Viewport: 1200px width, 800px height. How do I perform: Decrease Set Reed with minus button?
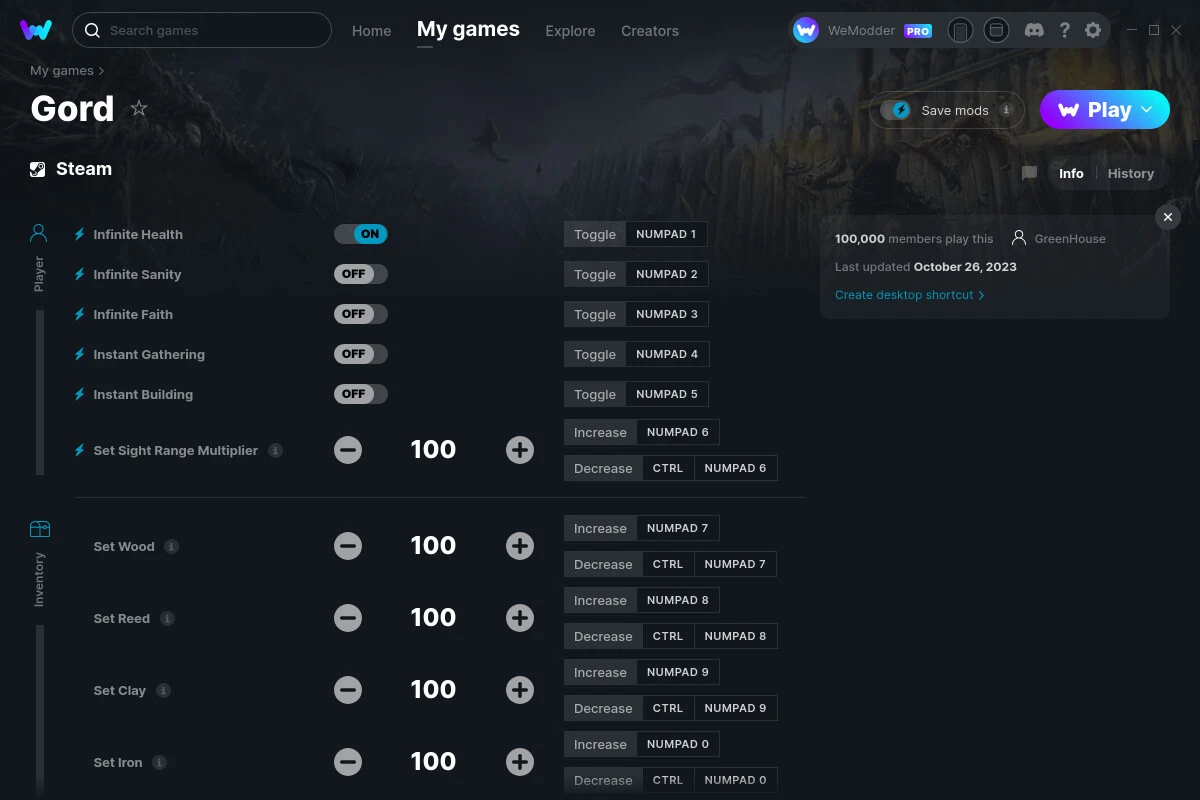[348, 618]
